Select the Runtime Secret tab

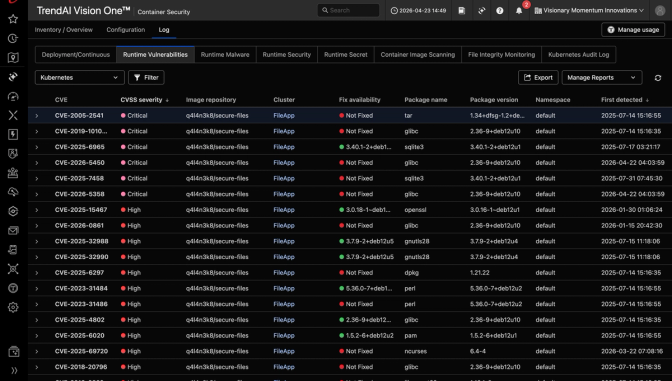tap(346, 55)
